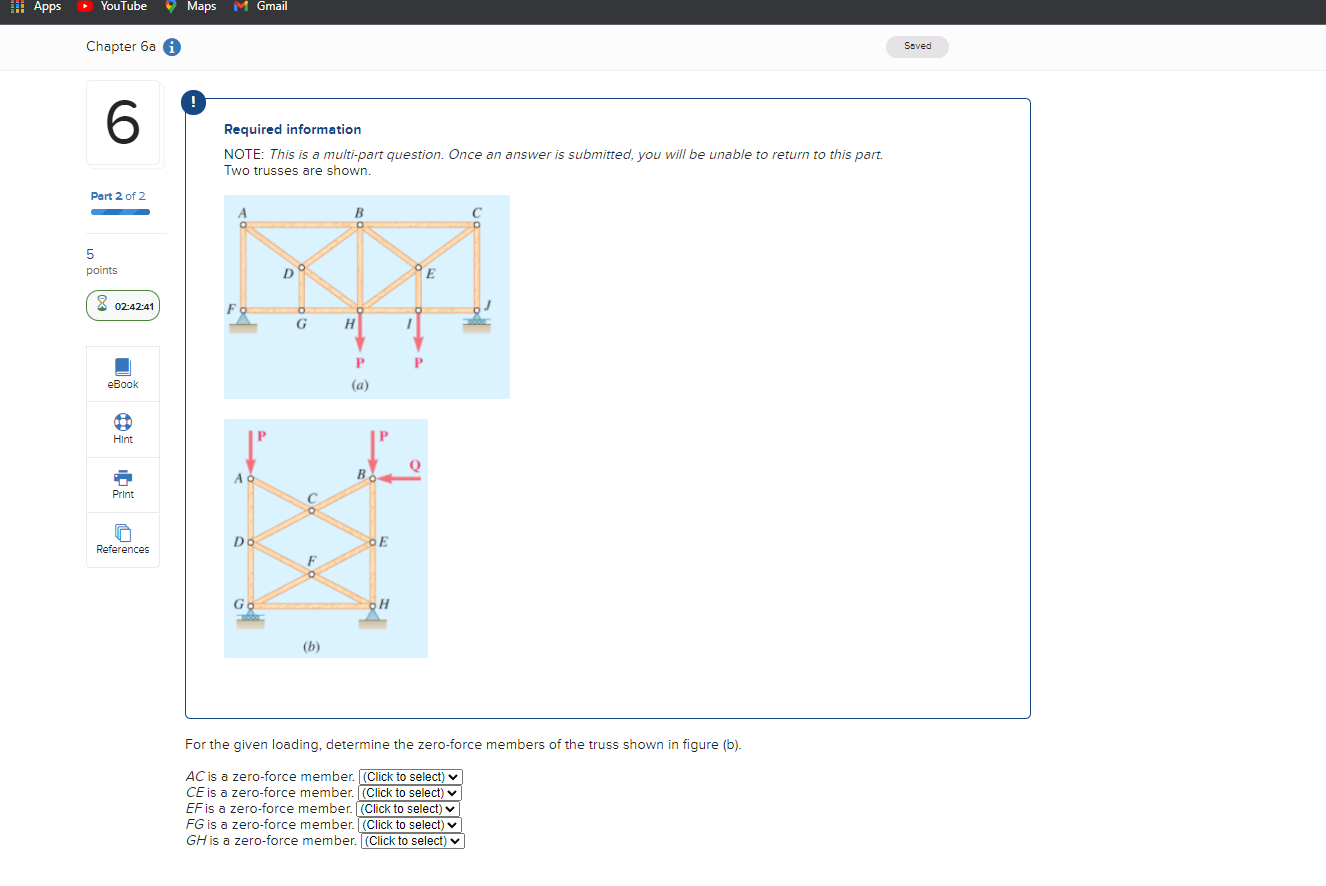The width and height of the screenshot is (1326, 886).
Task: Click truss figure (b) image
Action: coord(326,538)
